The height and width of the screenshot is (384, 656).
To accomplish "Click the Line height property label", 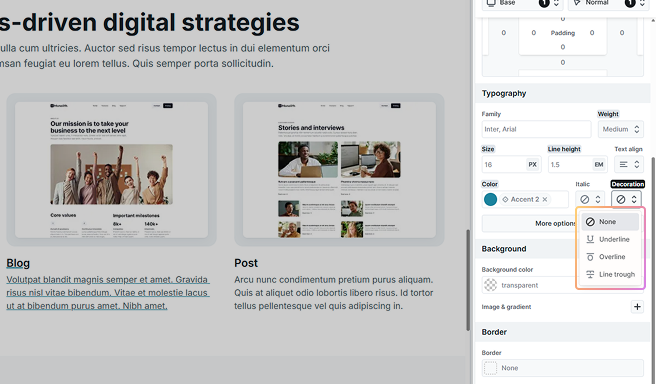I will click(564, 149).
